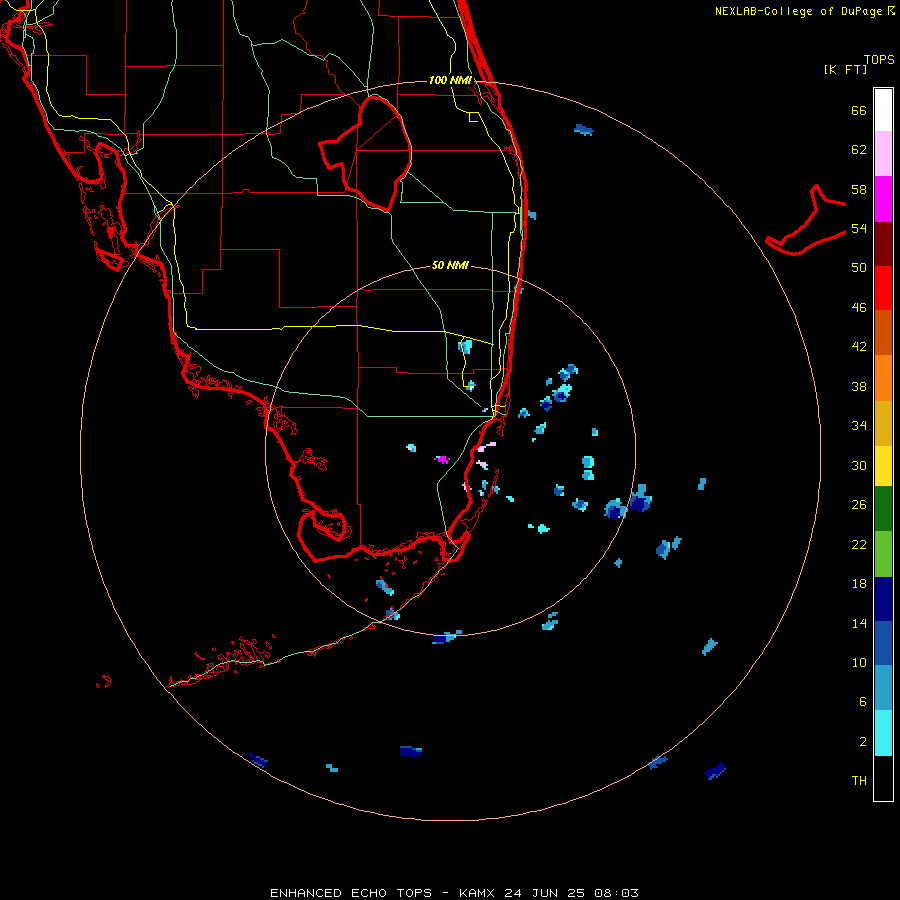Click the white color swatch above 66
Screen dimensions: 900x900
pyautogui.click(x=883, y=110)
